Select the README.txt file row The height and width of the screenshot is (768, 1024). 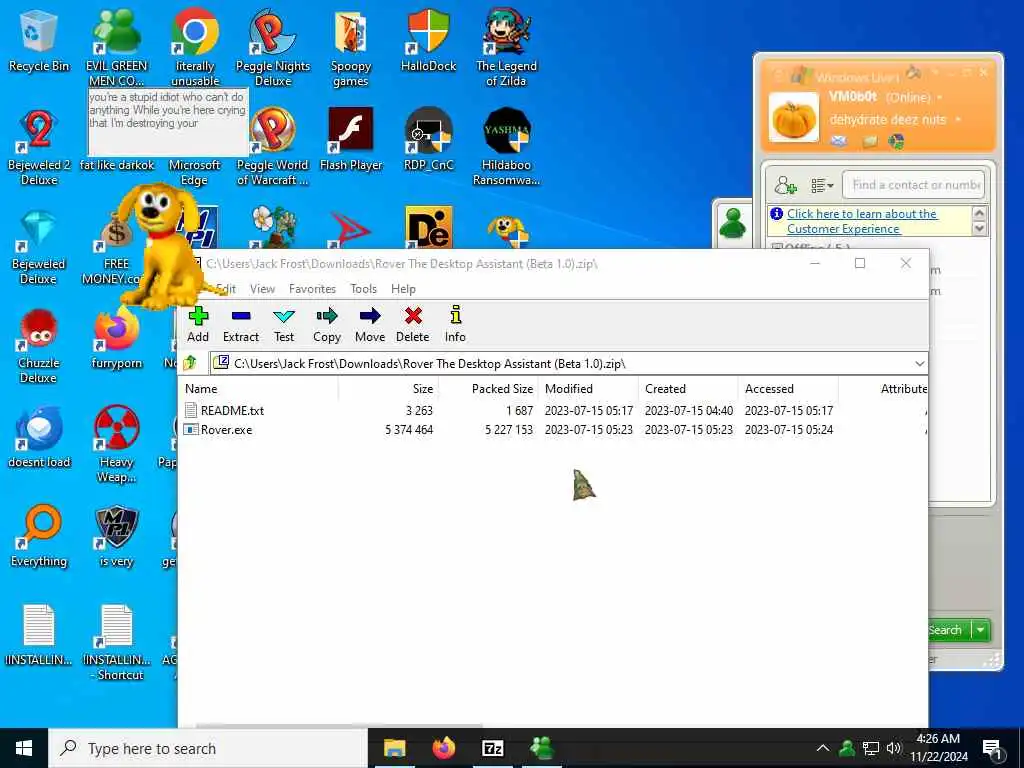pyautogui.click(x=554, y=411)
